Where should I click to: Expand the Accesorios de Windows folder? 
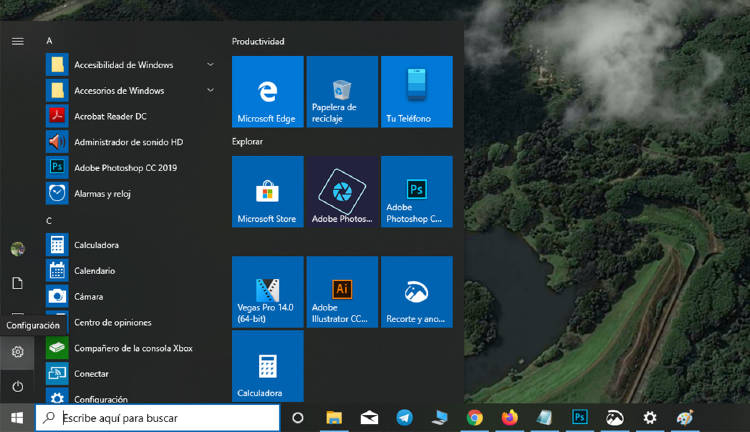tap(130, 90)
